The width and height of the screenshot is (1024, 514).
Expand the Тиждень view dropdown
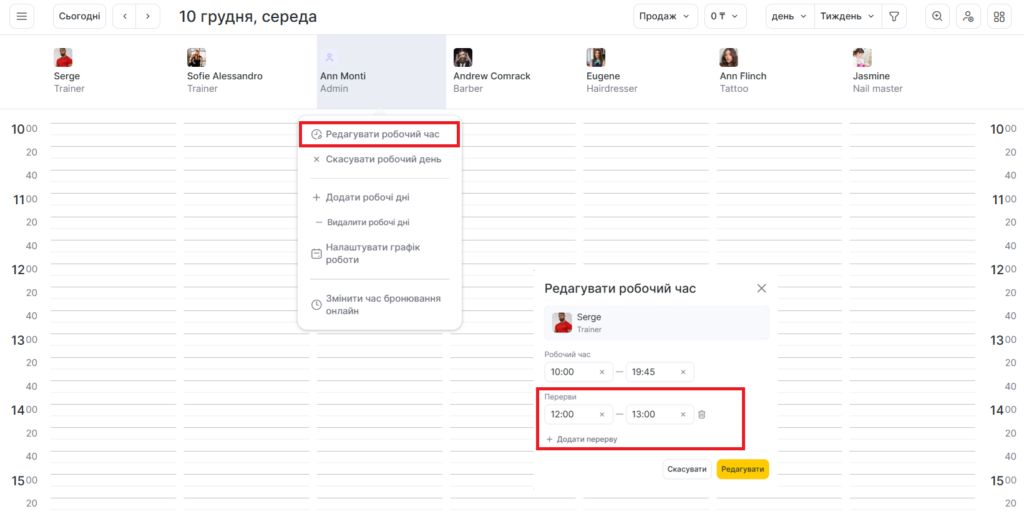[x=848, y=16]
